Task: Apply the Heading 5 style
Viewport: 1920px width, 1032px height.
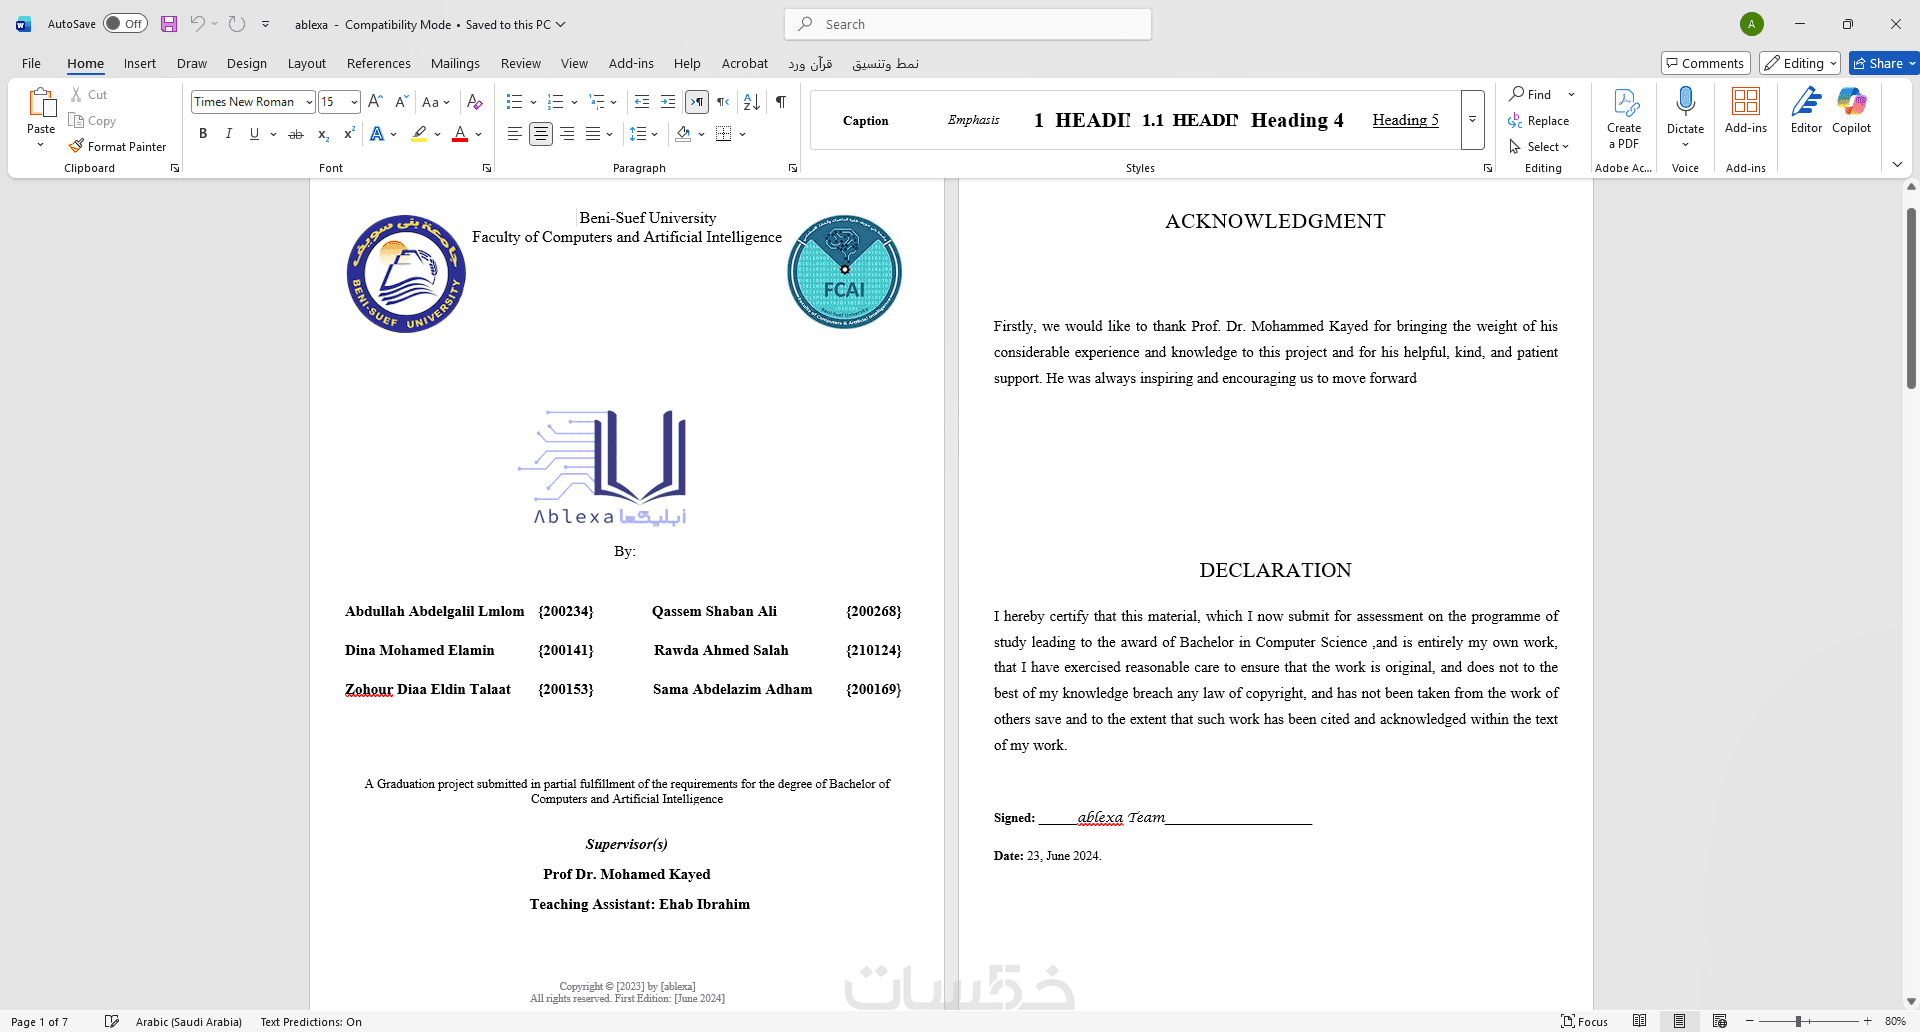Action: [x=1406, y=120]
